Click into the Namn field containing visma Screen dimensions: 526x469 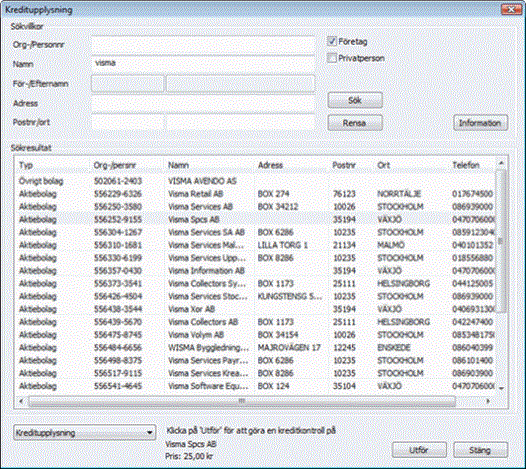(x=203, y=64)
